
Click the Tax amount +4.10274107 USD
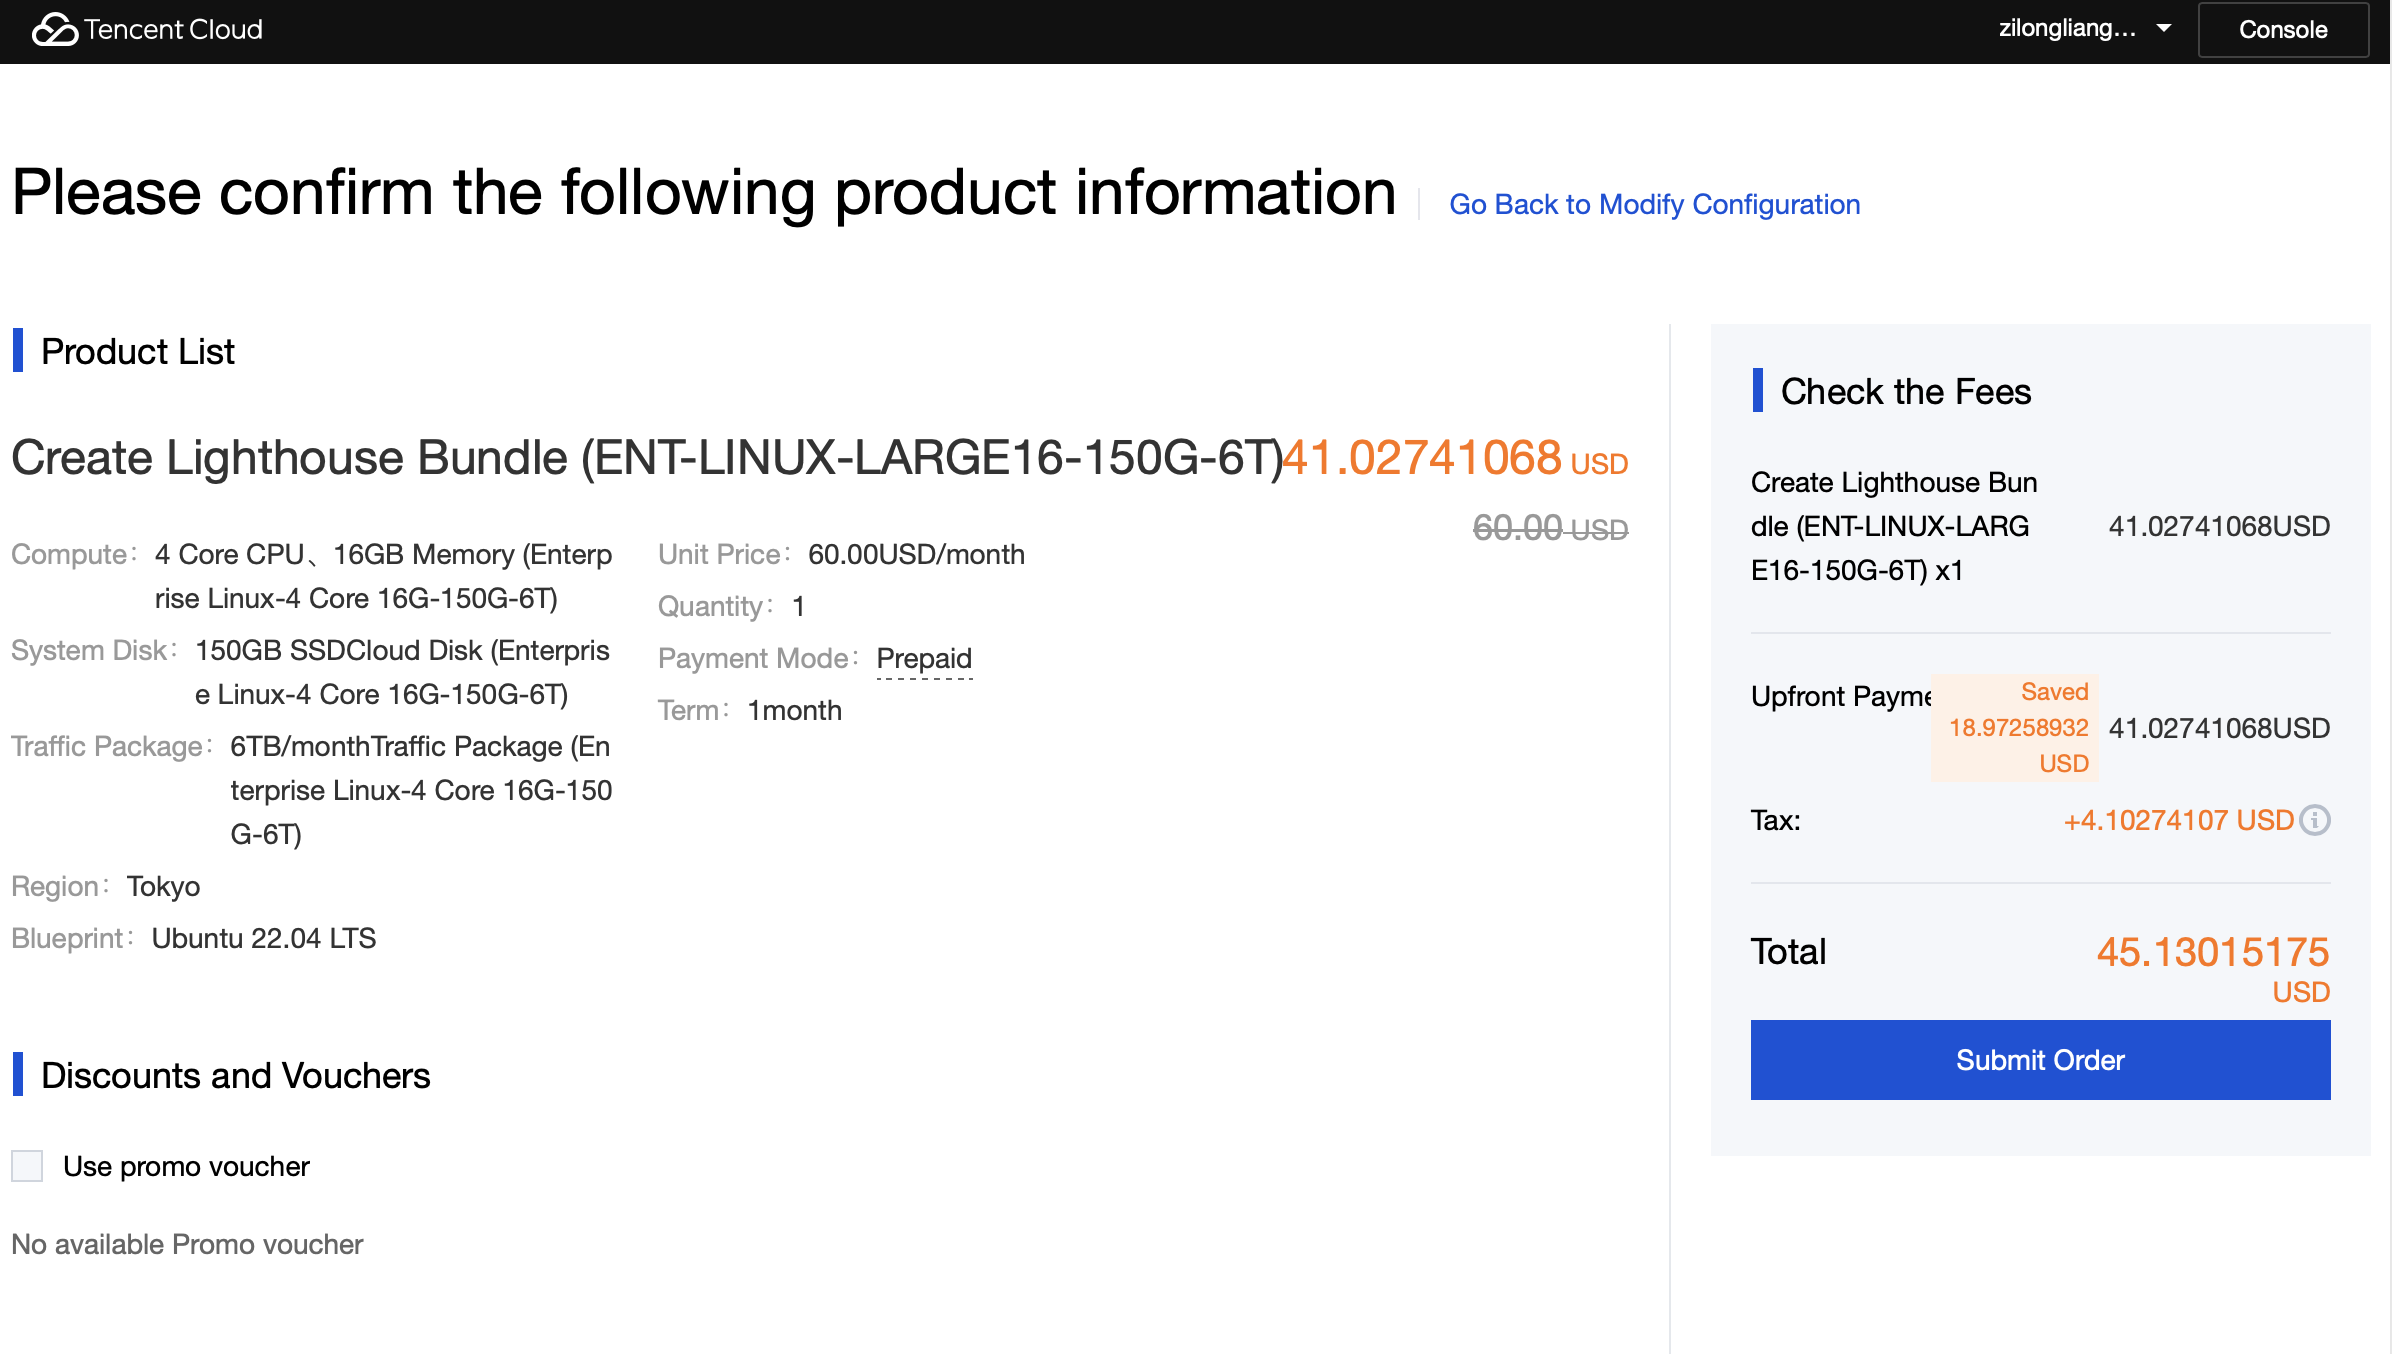tap(2178, 820)
